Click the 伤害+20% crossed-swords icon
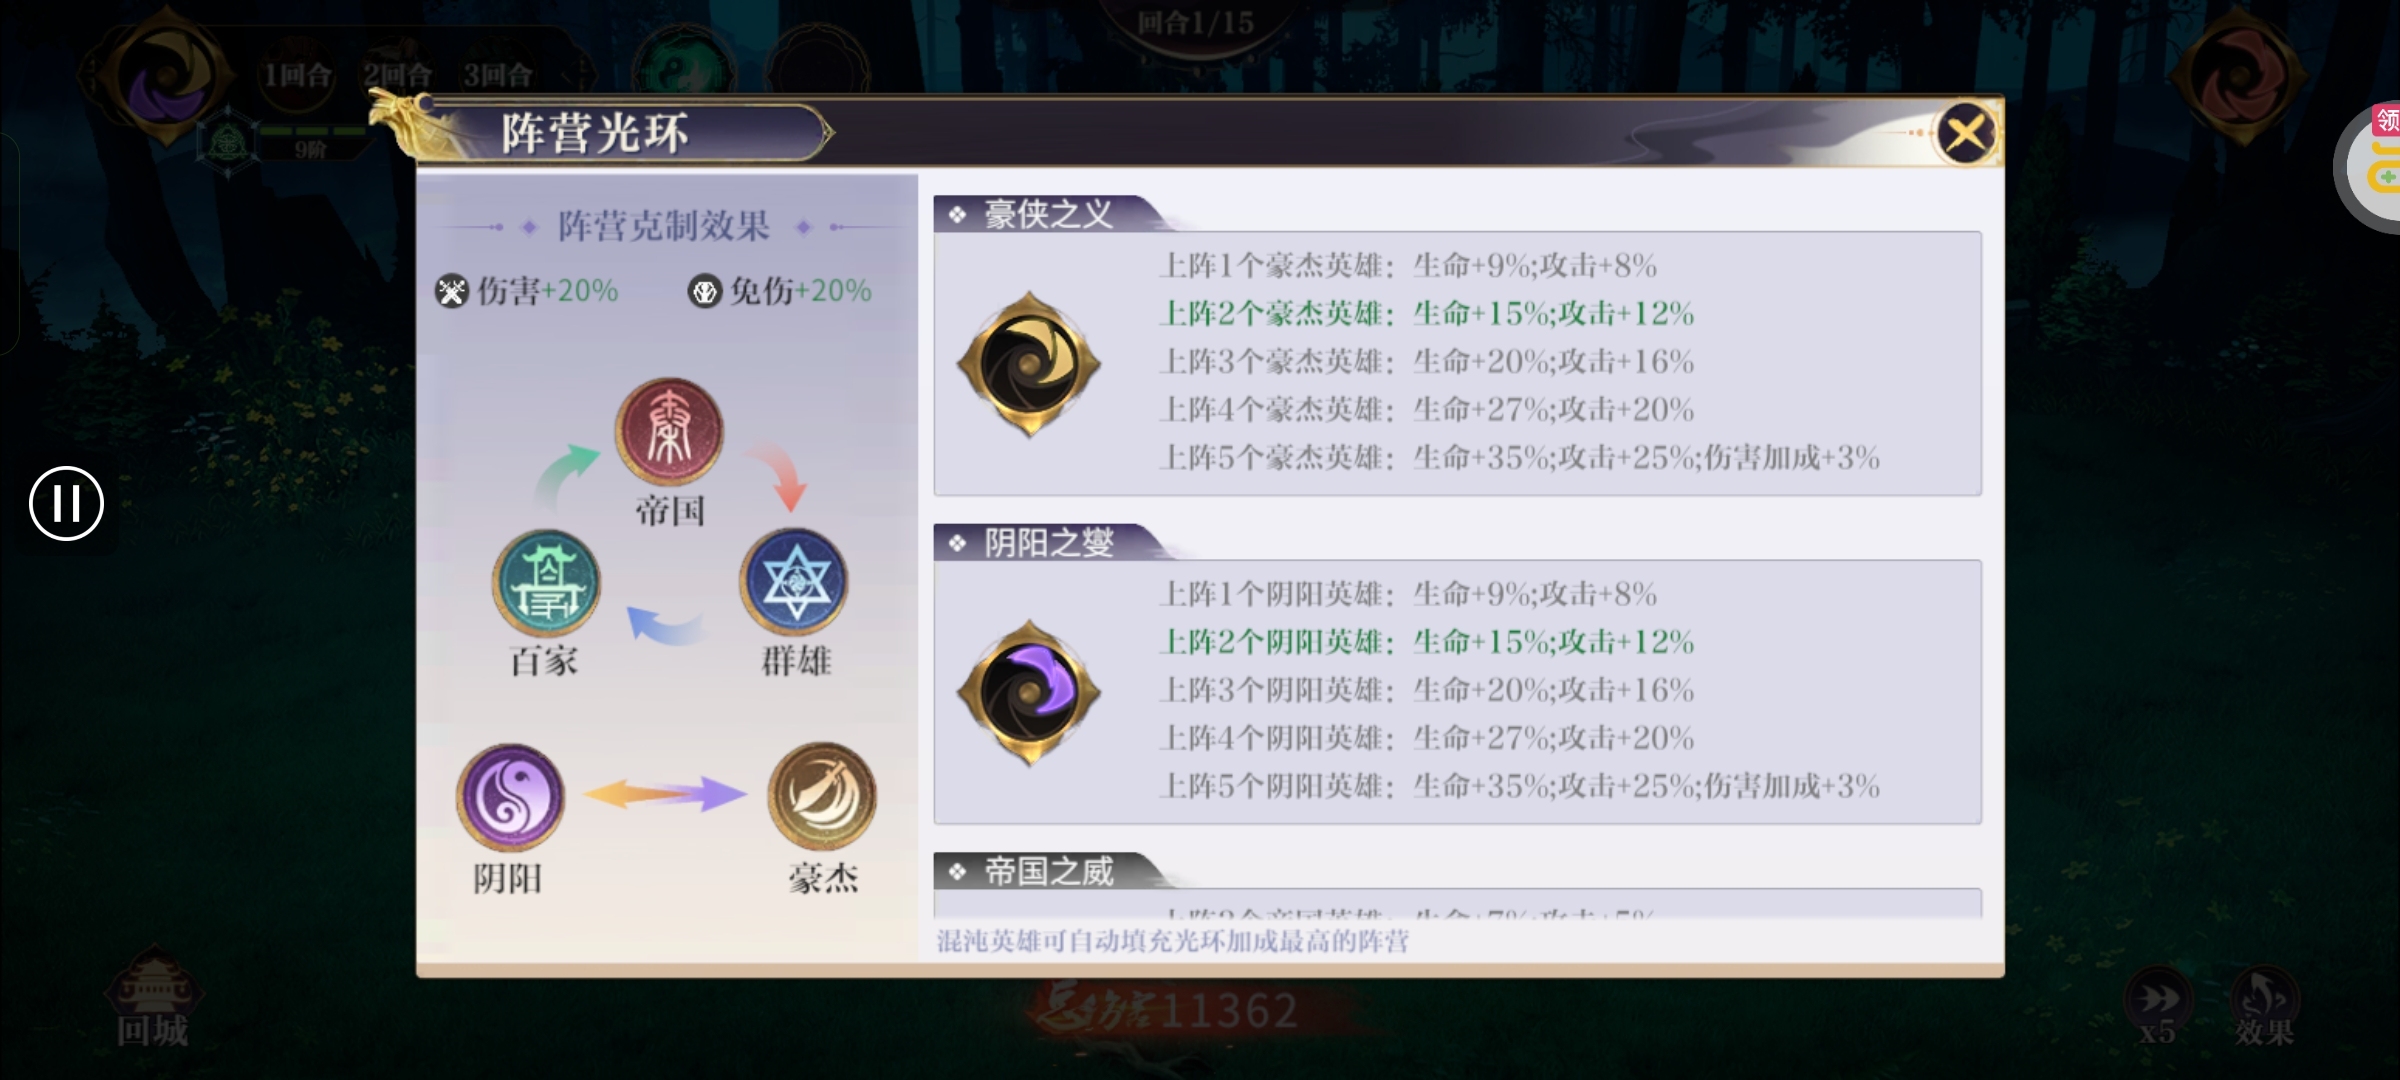2400x1080 pixels. coord(452,291)
